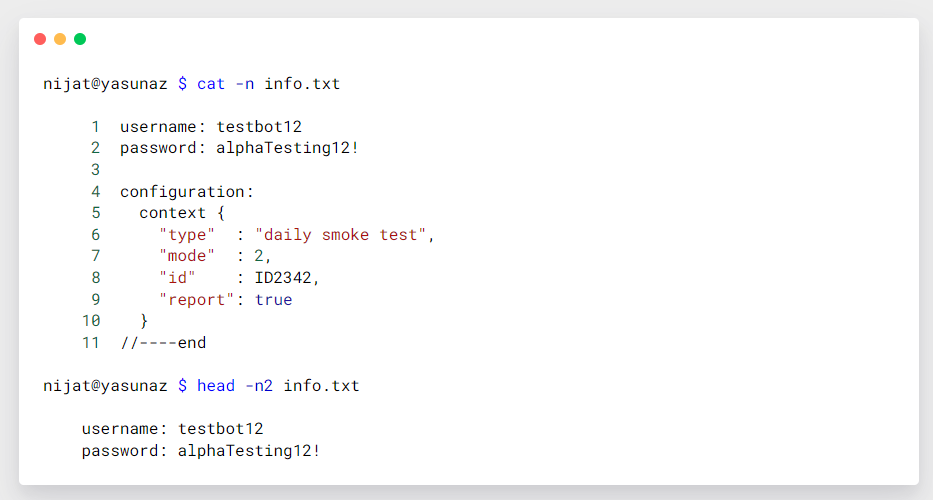933x500 pixels.
Task: Click the "daily smoke test" string value
Action: click(341, 235)
